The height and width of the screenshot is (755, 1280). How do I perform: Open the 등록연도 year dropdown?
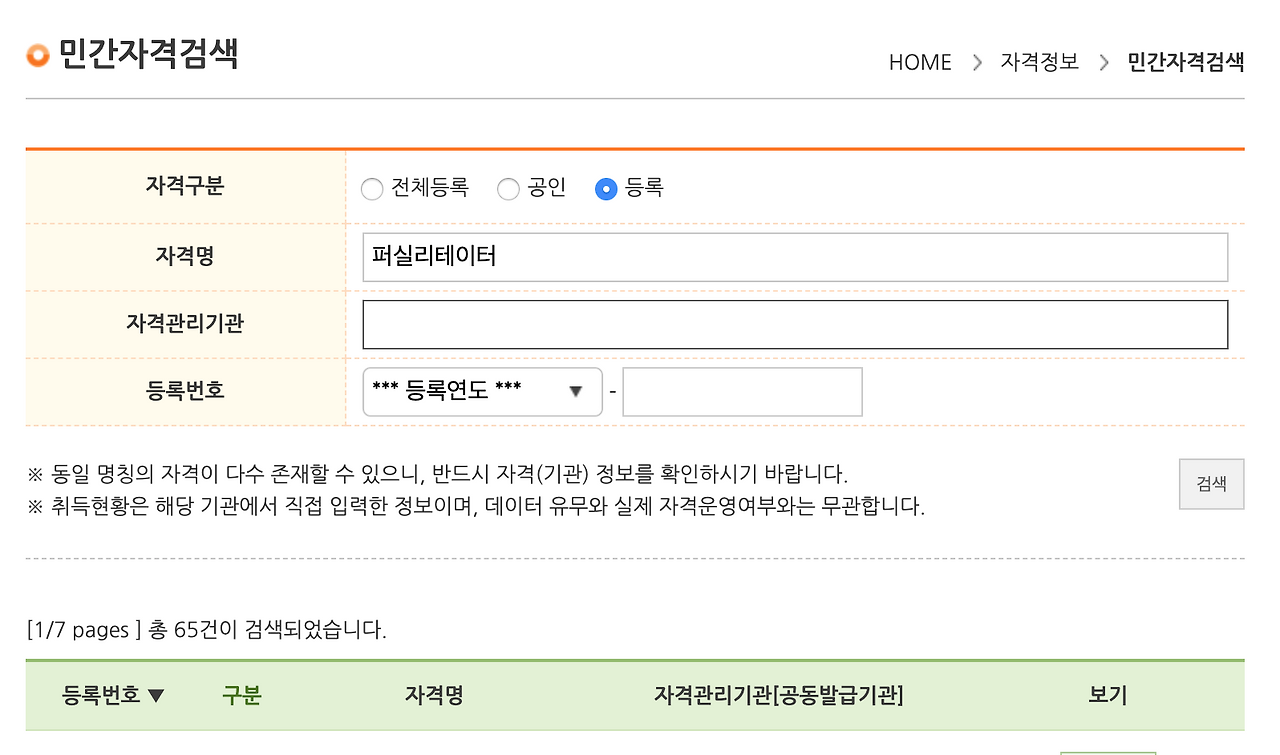(x=482, y=392)
